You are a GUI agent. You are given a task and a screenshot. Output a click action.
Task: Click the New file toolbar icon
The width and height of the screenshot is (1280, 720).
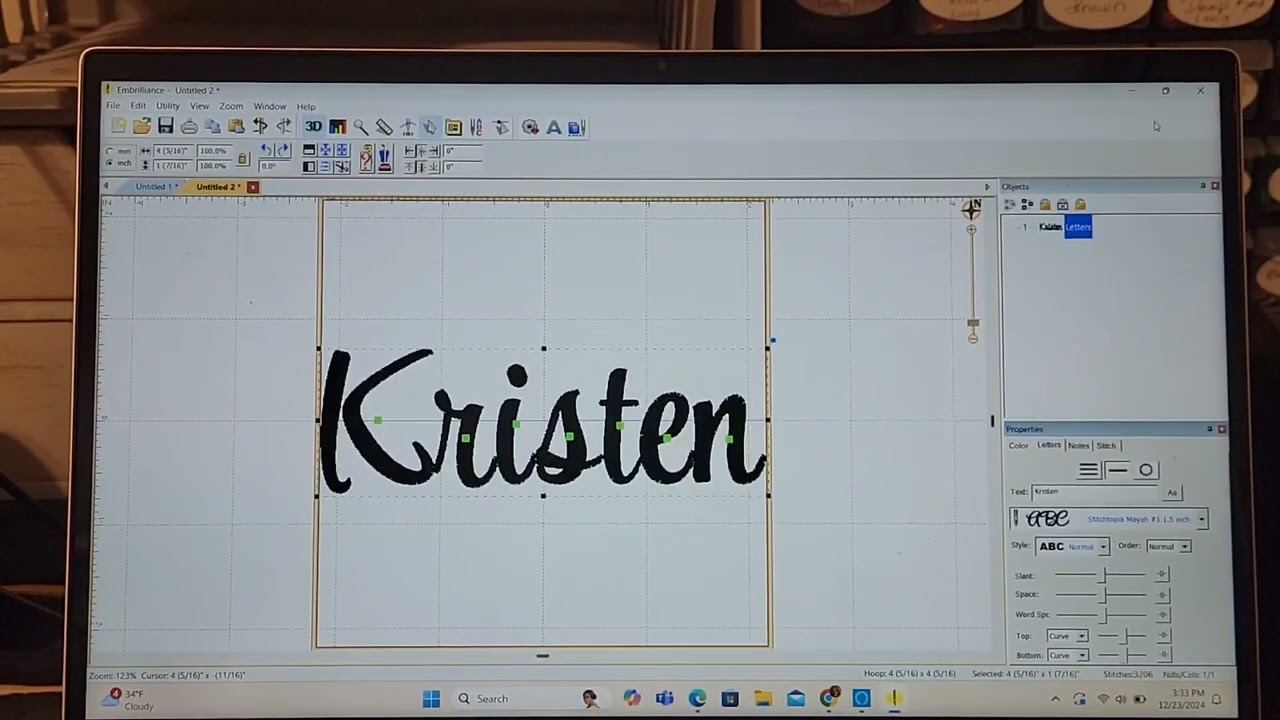tap(119, 127)
